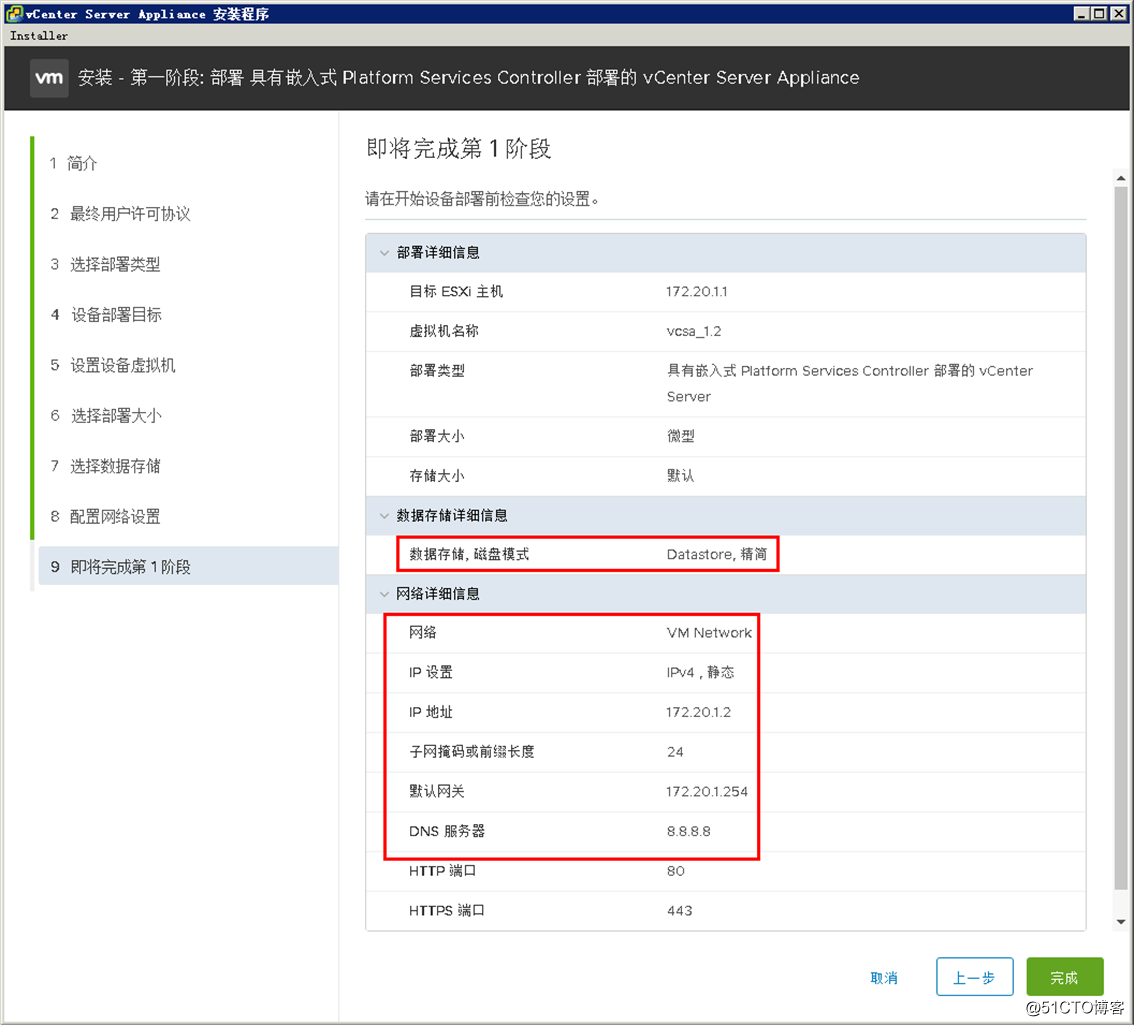Screen dimensions: 1134x1026
Task: Click the VMware vm logo icon
Action: coord(49,78)
